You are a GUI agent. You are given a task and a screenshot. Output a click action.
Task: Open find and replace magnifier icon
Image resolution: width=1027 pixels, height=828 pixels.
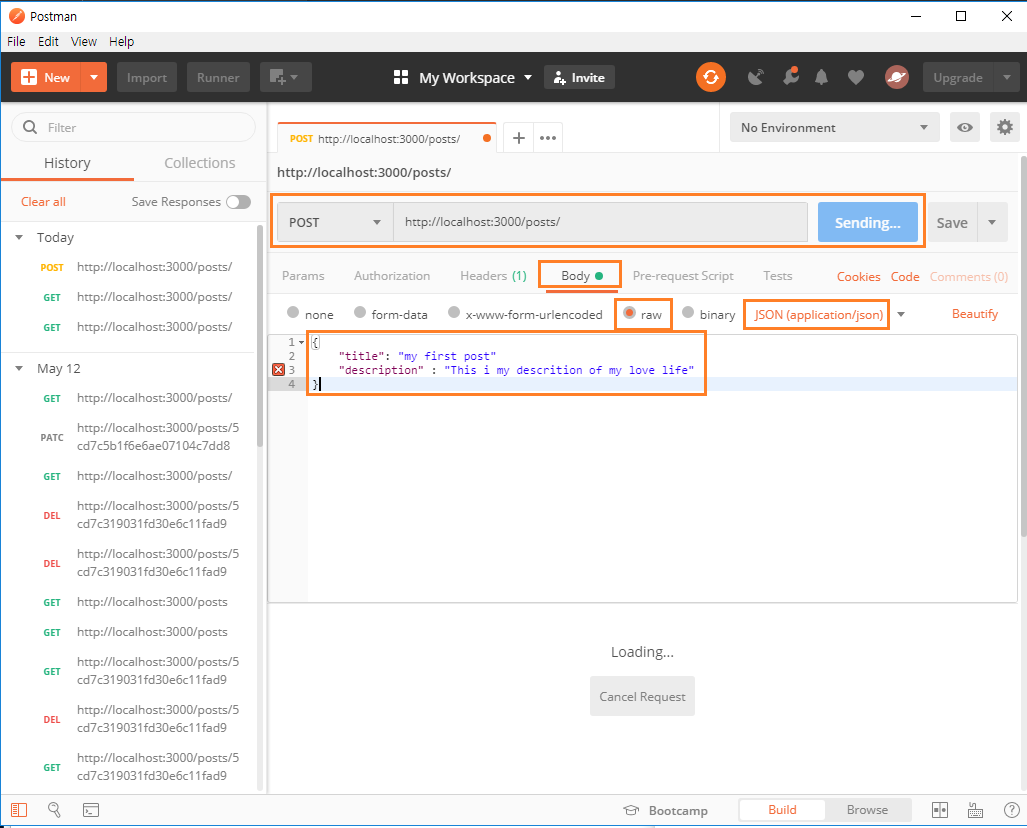pos(54,810)
